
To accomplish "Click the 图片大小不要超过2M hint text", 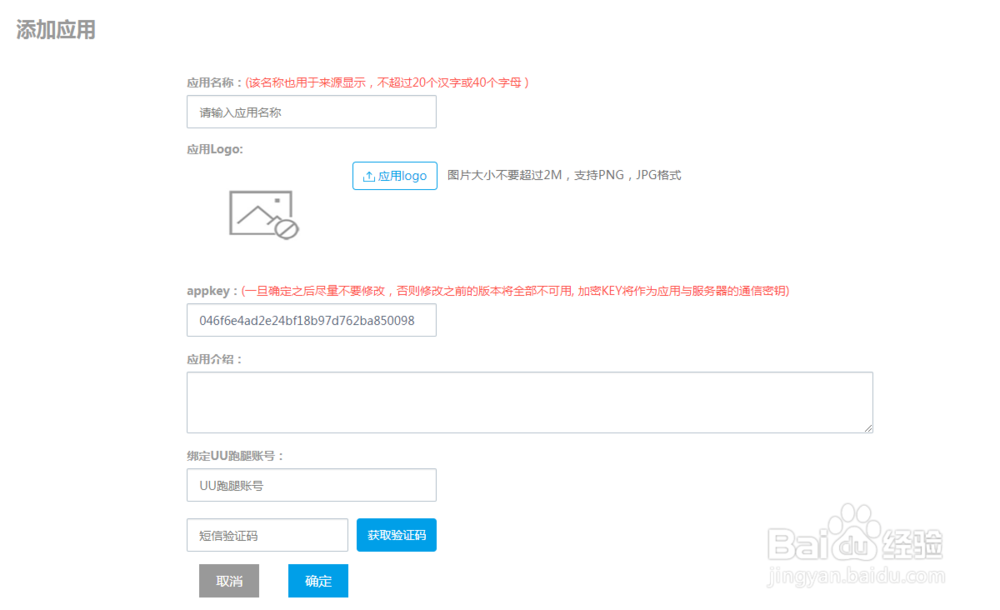I will coord(564,175).
